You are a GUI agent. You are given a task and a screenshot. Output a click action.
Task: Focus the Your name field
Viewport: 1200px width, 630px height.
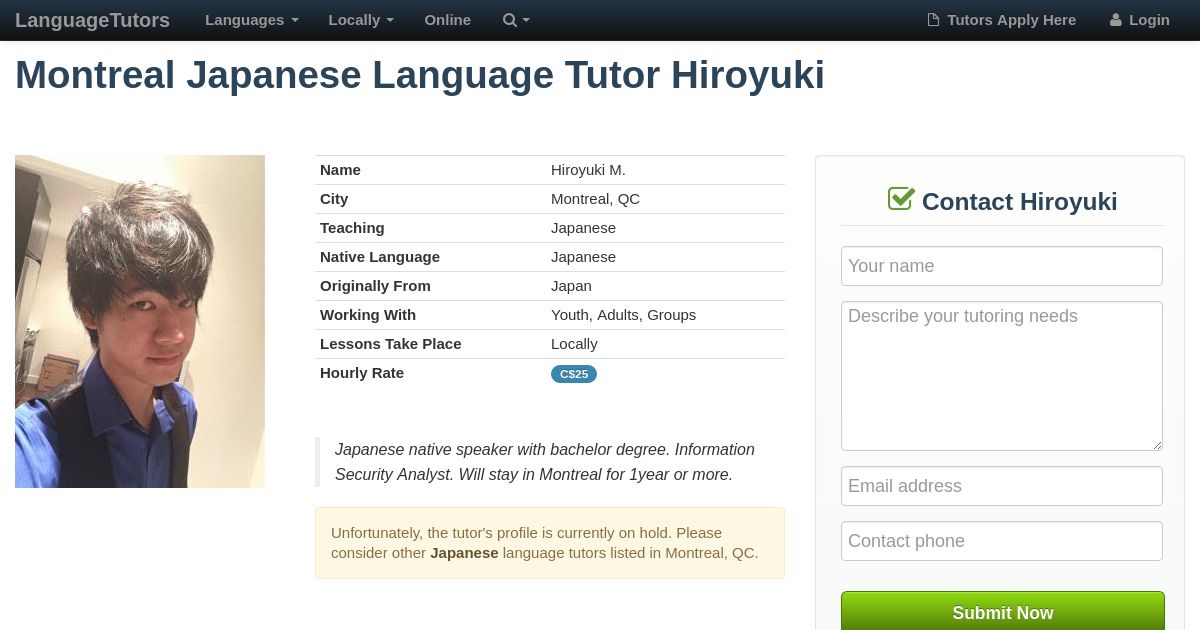1002,266
